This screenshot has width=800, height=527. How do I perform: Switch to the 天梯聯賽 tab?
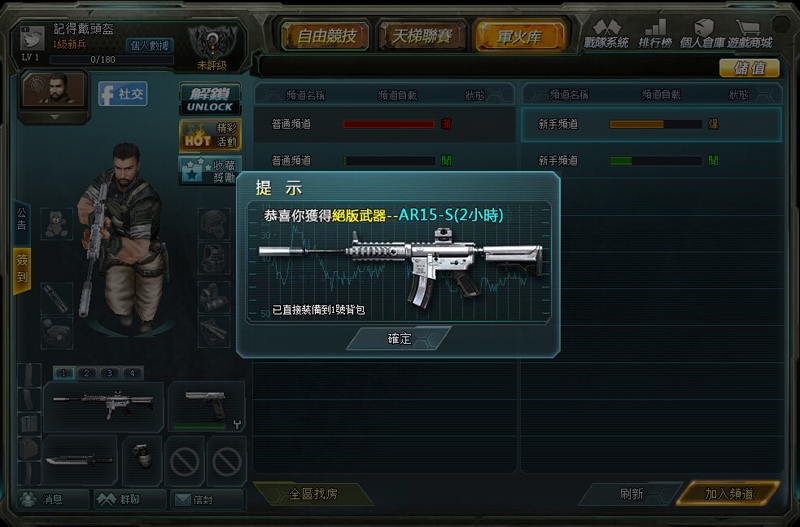[x=421, y=36]
